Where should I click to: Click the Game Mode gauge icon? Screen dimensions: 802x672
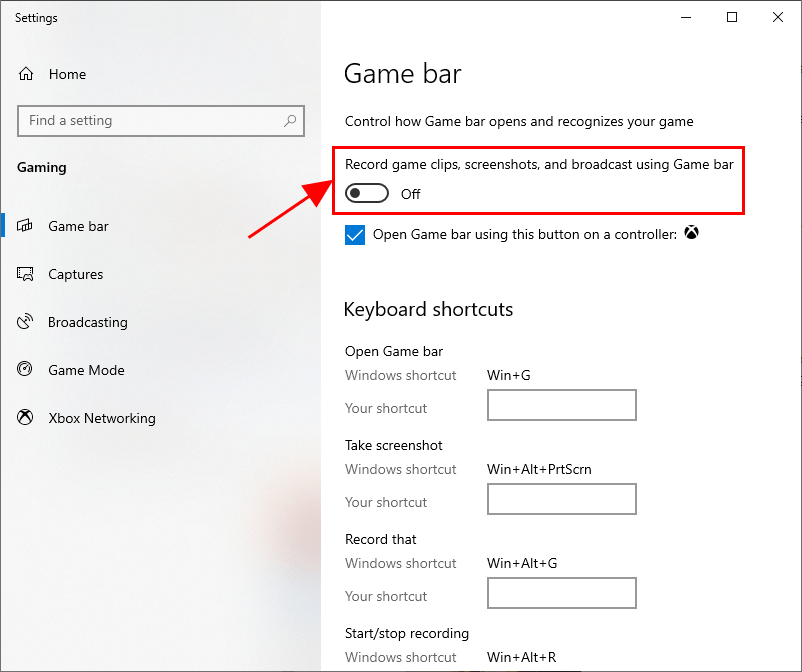coord(25,369)
